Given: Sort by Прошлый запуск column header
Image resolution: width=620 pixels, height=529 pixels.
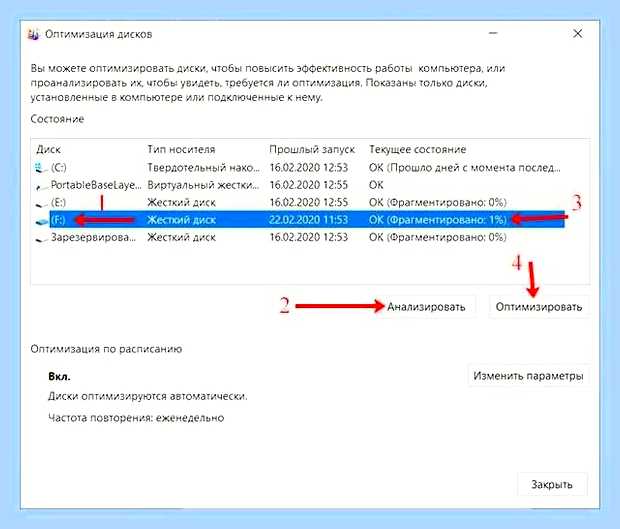Looking at the screenshot, I should pyautogui.click(x=312, y=149).
